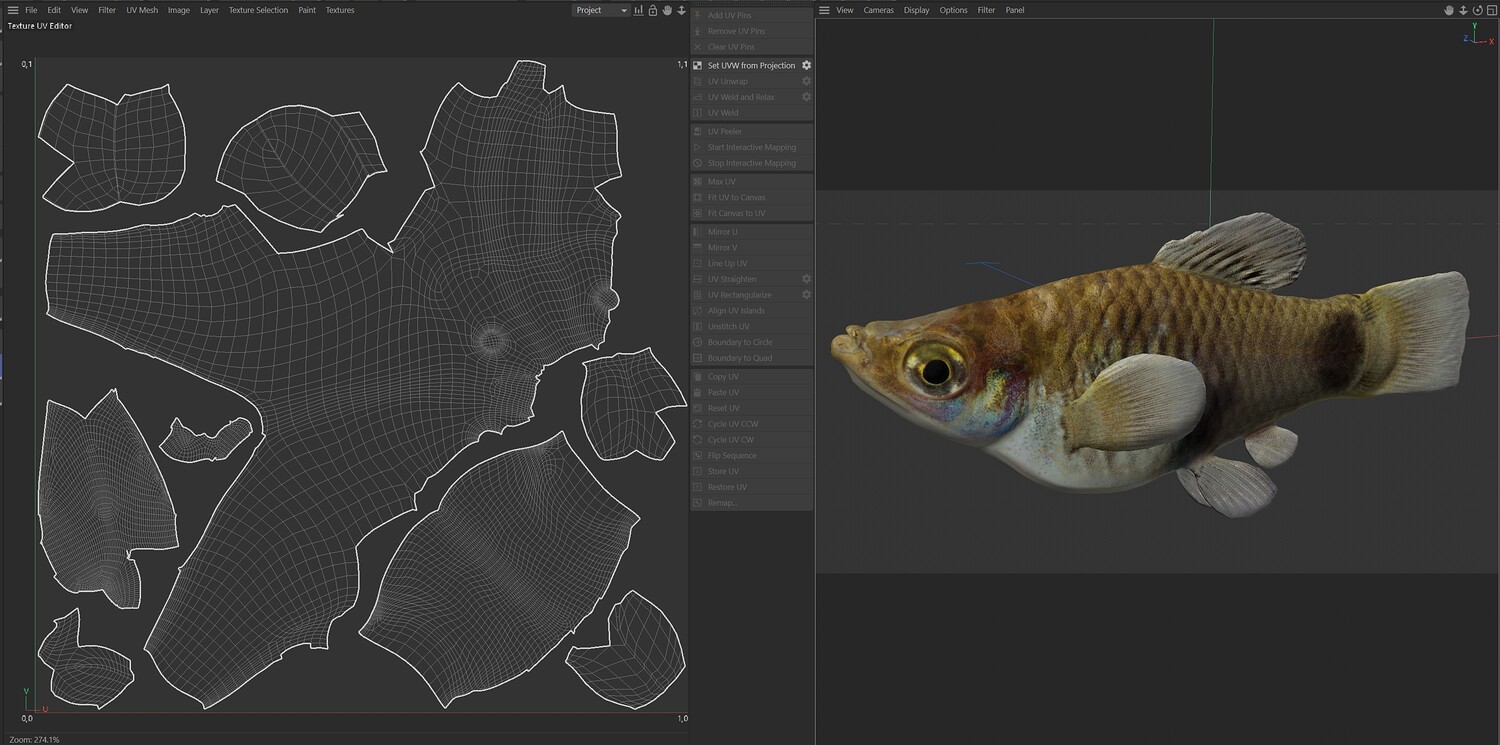The image size is (1500, 745).
Task: Apply Boundary to Circle
Action: pyautogui.click(x=751, y=342)
